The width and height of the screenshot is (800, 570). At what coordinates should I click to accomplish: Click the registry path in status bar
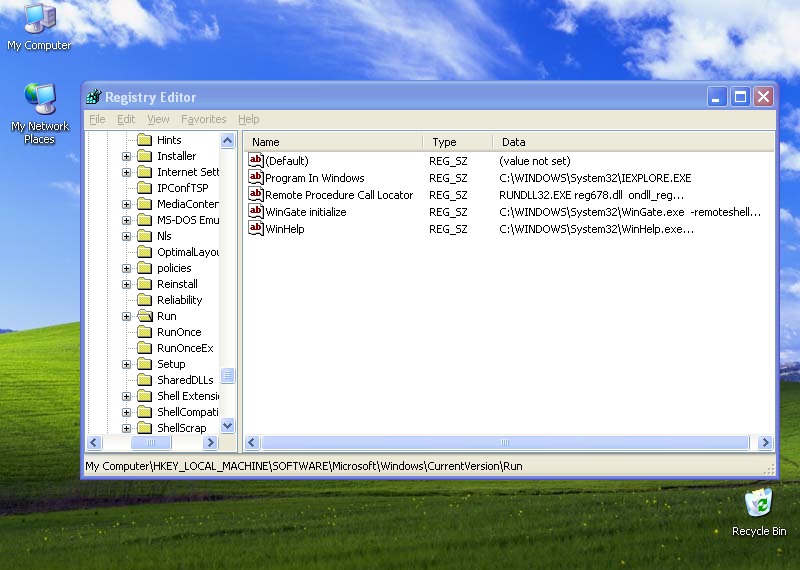tap(304, 466)
